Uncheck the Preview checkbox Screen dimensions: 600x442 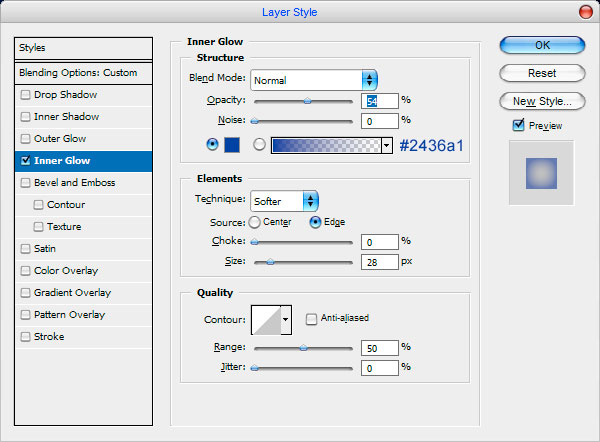(x=518, y=125)
